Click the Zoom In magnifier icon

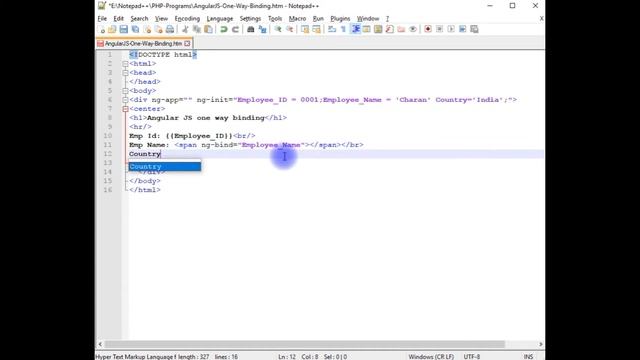pos(278,29)
